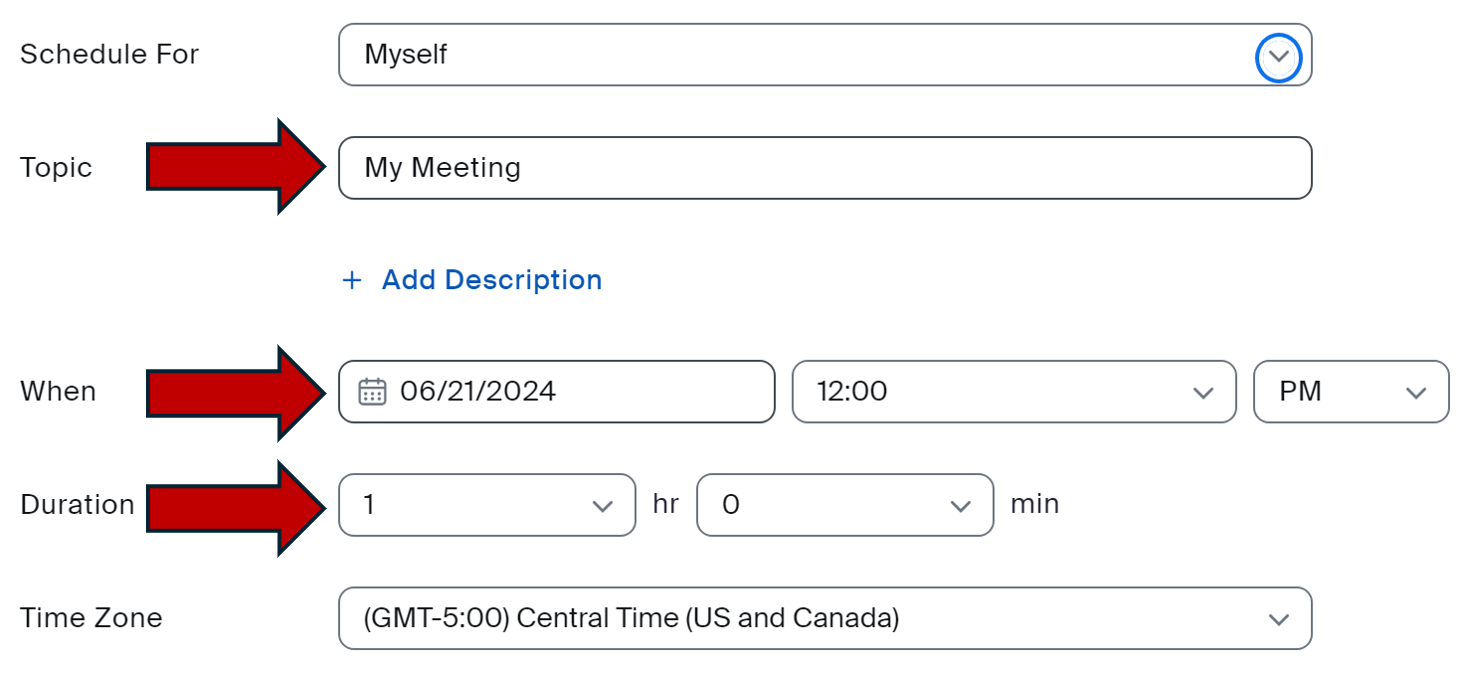Click the Duration label
This screenshot has width=1467, height=682.
coord(77,505)
